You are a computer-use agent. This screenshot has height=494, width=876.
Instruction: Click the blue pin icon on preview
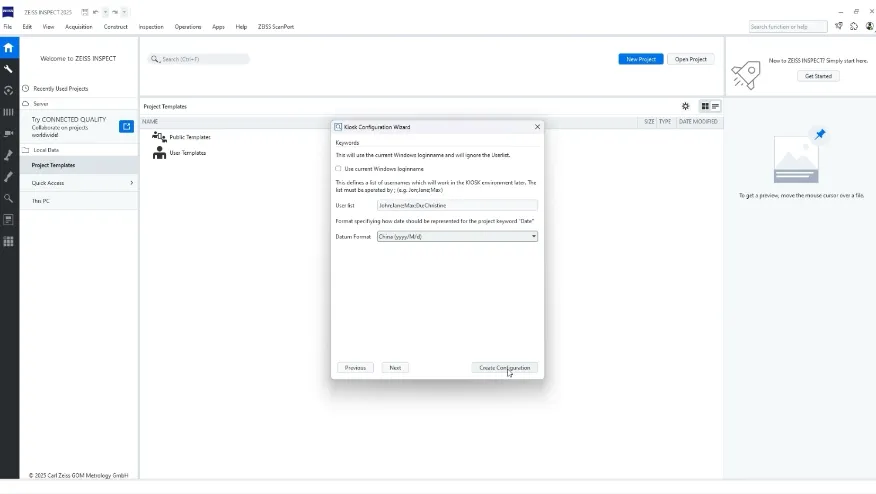click(820, 134)
